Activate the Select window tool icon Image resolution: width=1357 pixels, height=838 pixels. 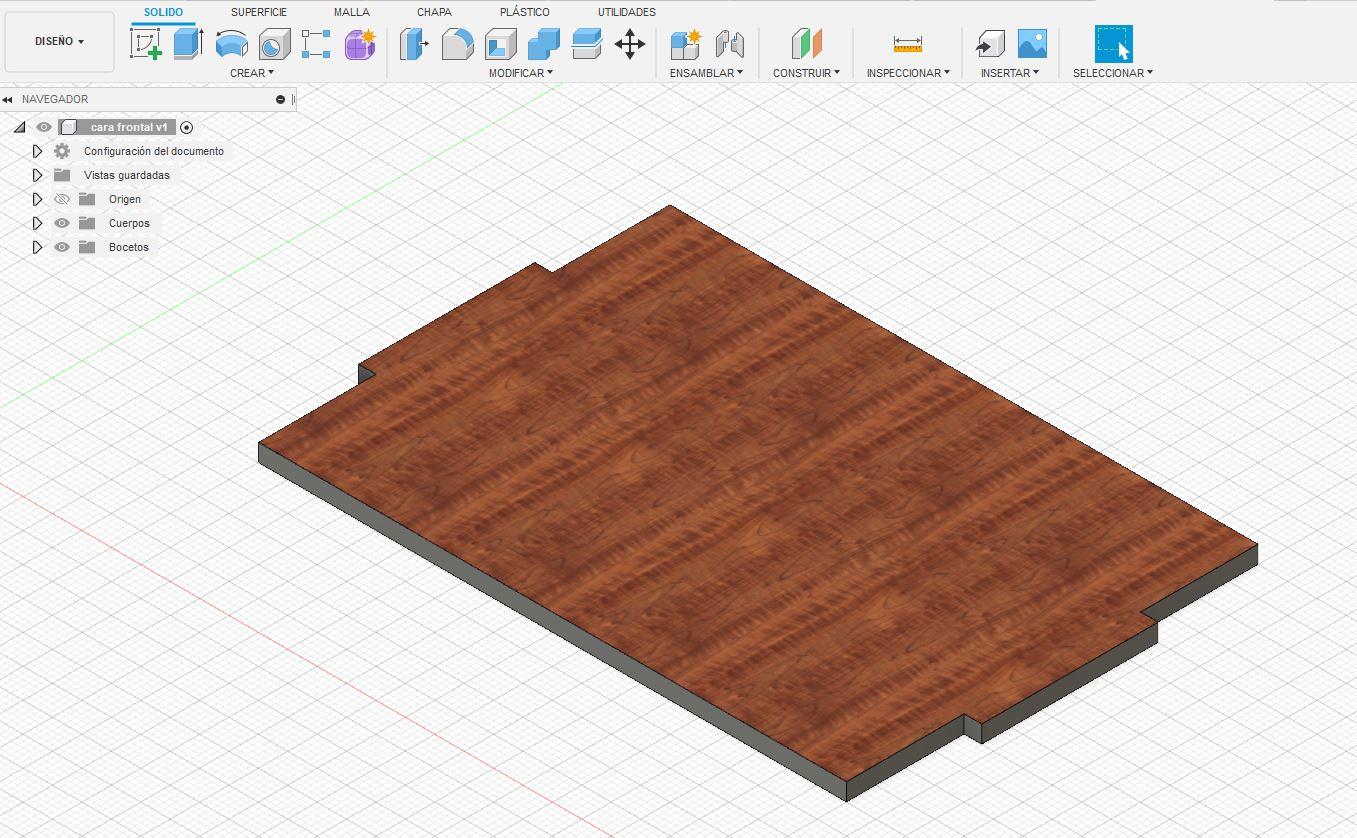[x=1113, y=44]
